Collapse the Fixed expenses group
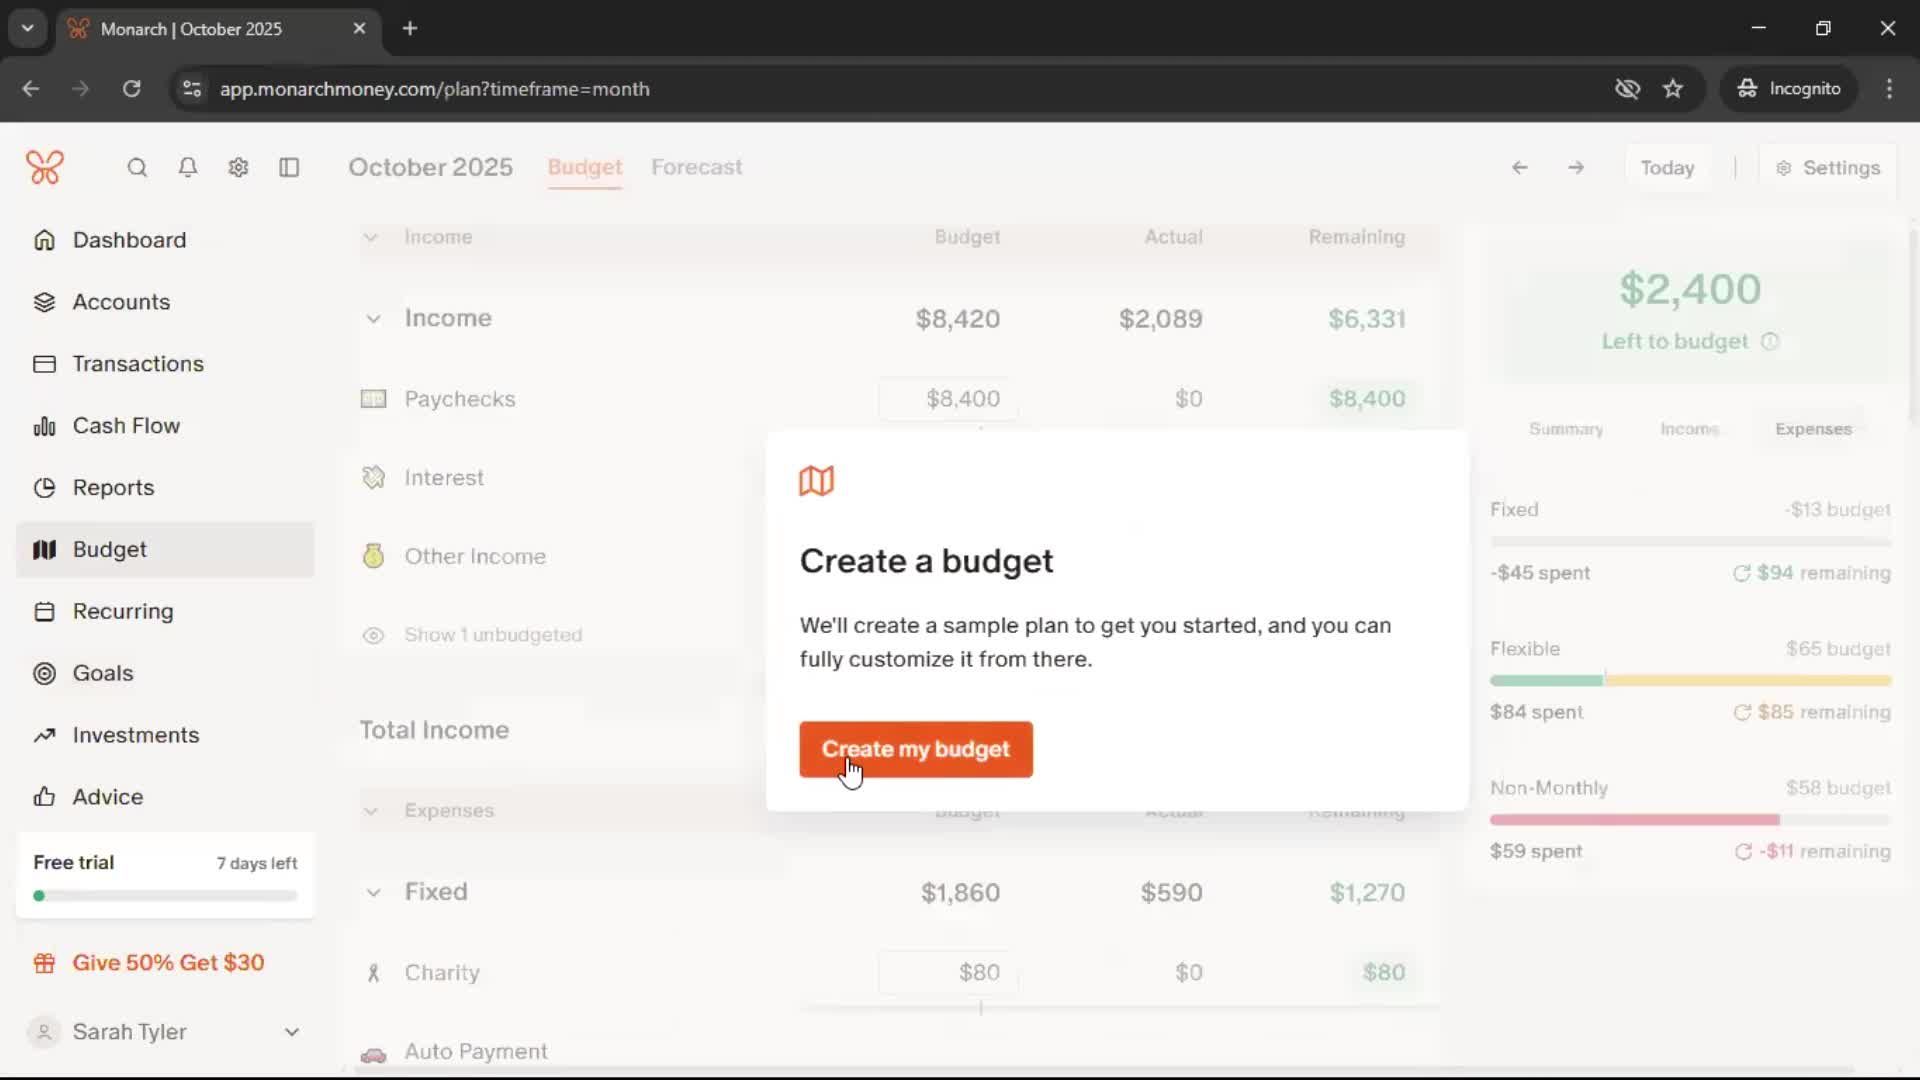This screenshot has width=1920, height=1080. tap(373, 892)
